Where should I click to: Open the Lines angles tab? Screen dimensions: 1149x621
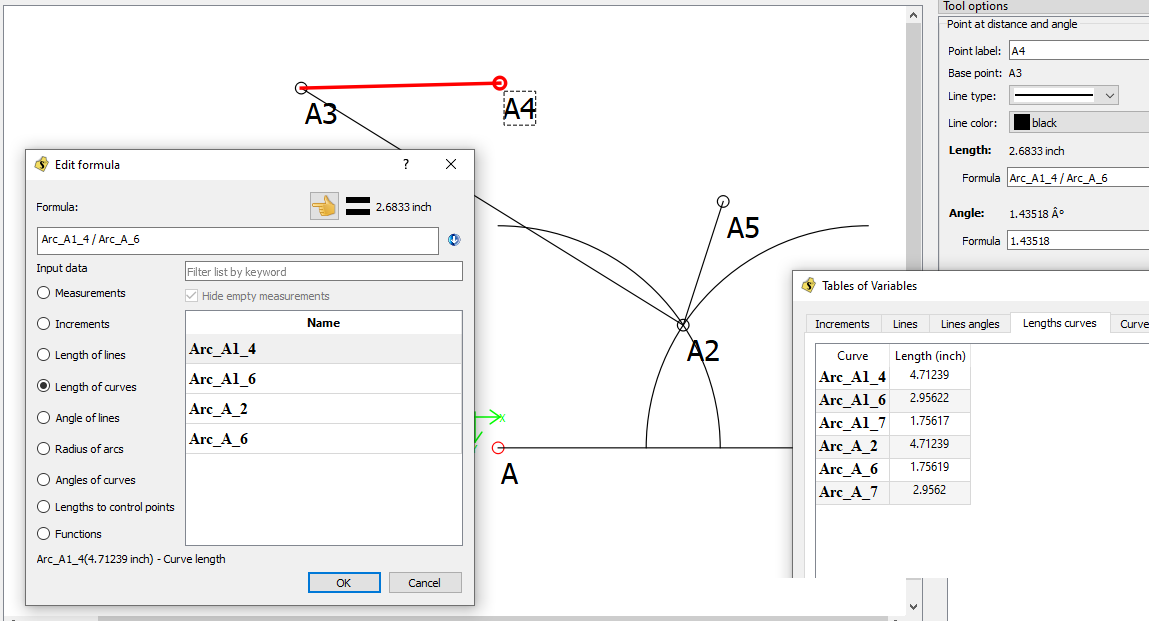969,324
